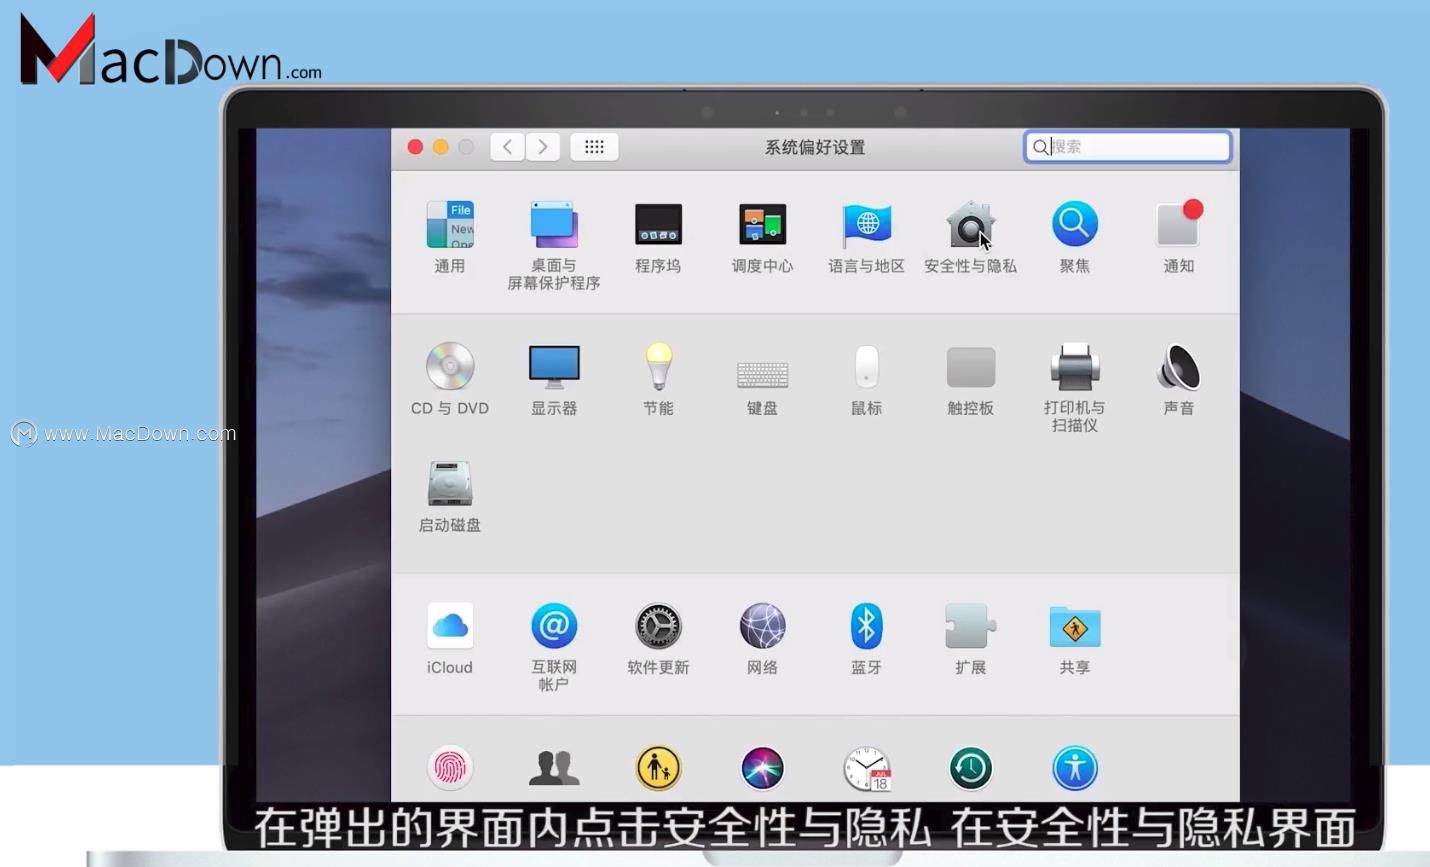Image resolution: width=1430 pixels, height=867 pixels.
Task: Minimize window with the yellow button
Action: (440, 147)
